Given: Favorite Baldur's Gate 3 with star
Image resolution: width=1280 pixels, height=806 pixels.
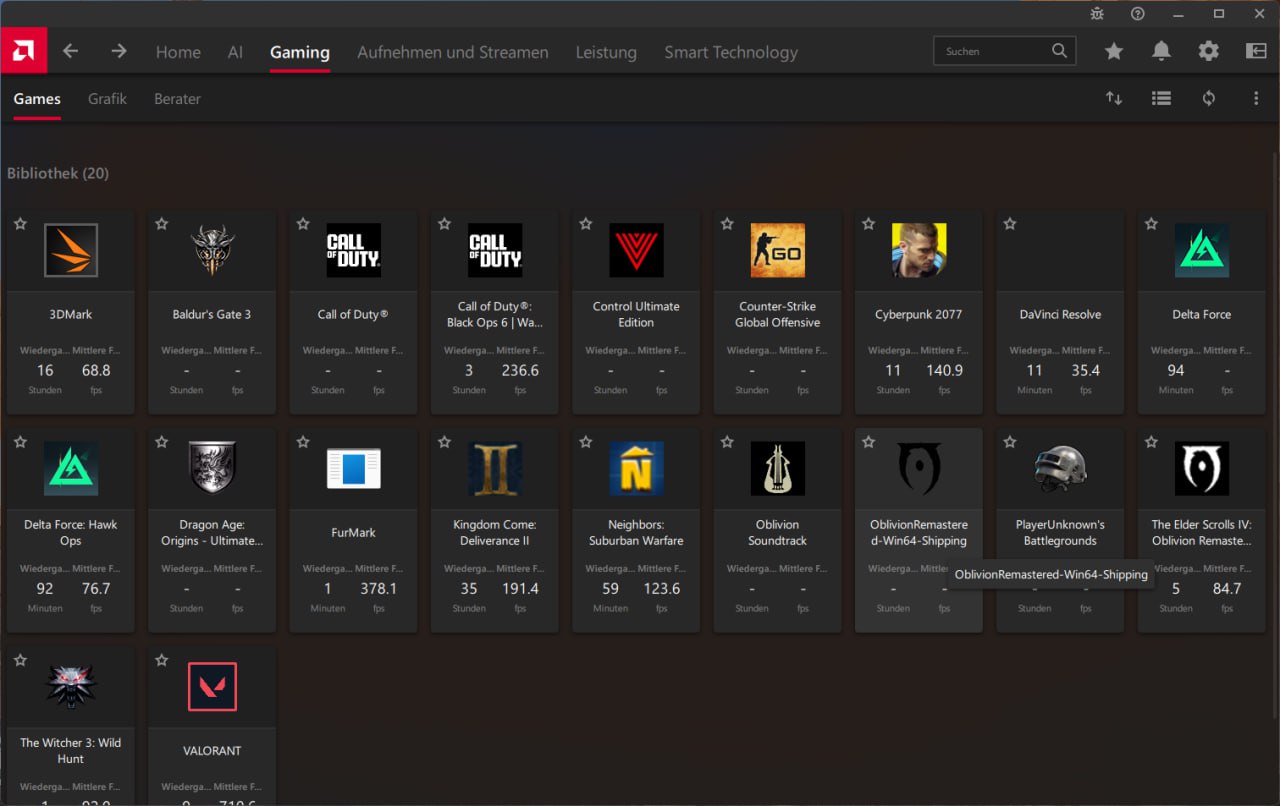Looking at the screenshot, I should pos(162,224).
